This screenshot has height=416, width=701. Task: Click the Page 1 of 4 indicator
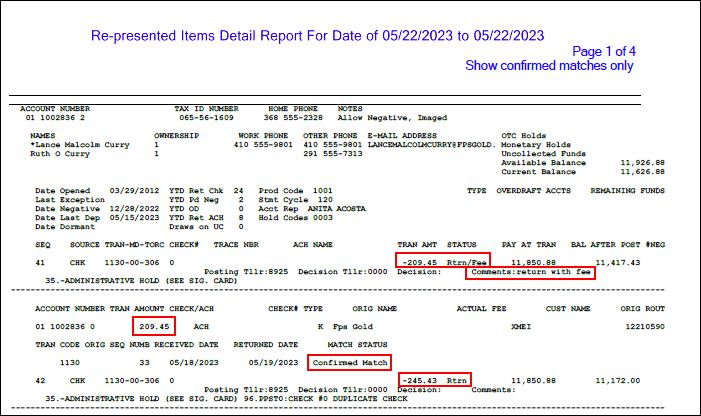[604, 51]
